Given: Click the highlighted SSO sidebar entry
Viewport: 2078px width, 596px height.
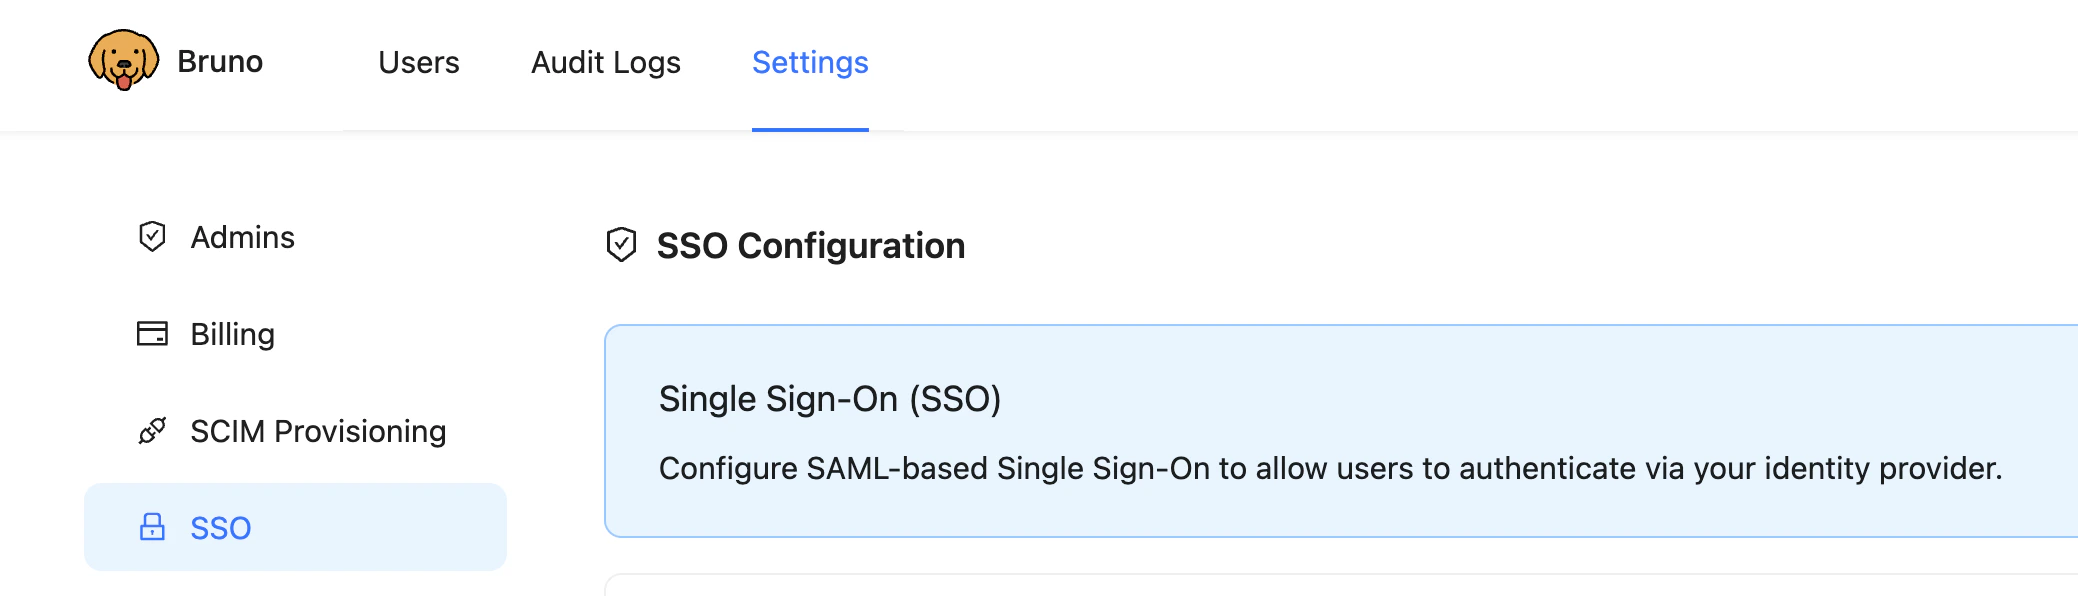Looking at the screenshot, I should (295, 528).
